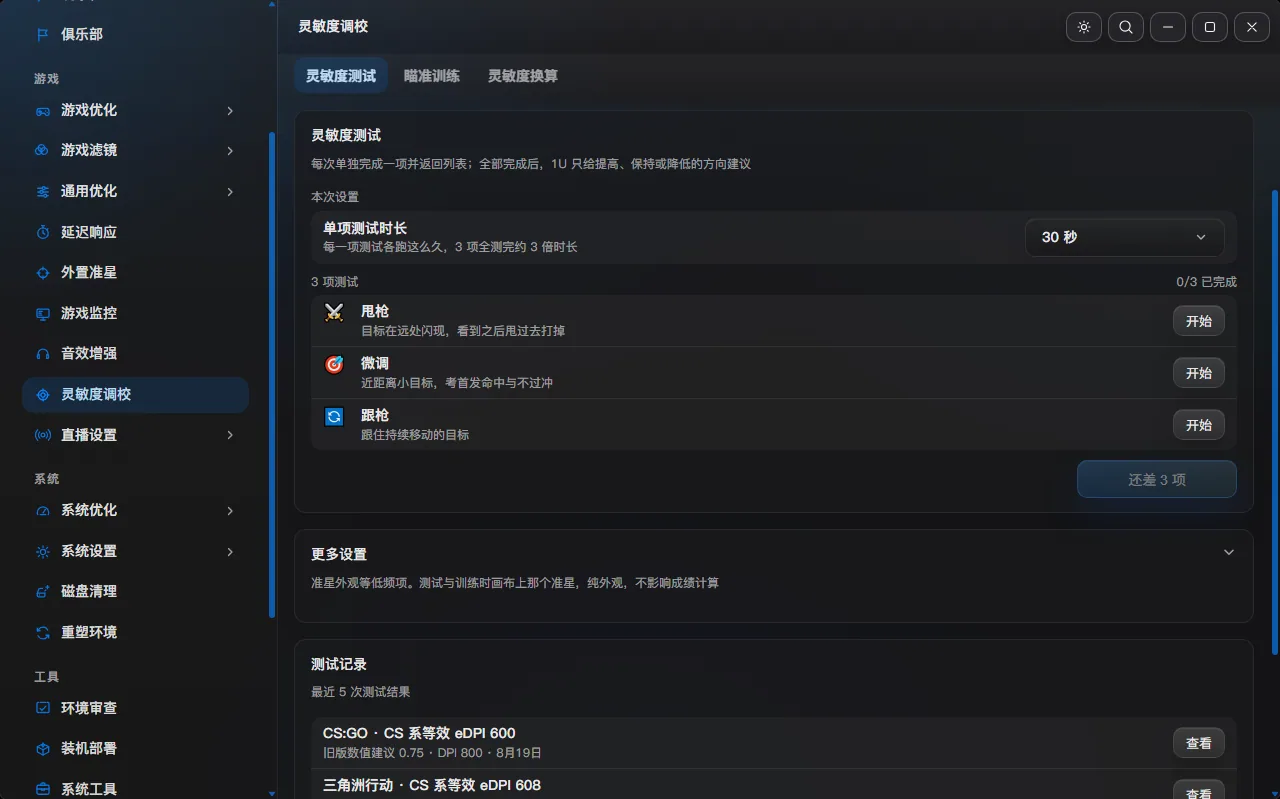Viewport: 1280px width, 799px height.
Task: Start the 微调 test
Action: pos(1199,373)
